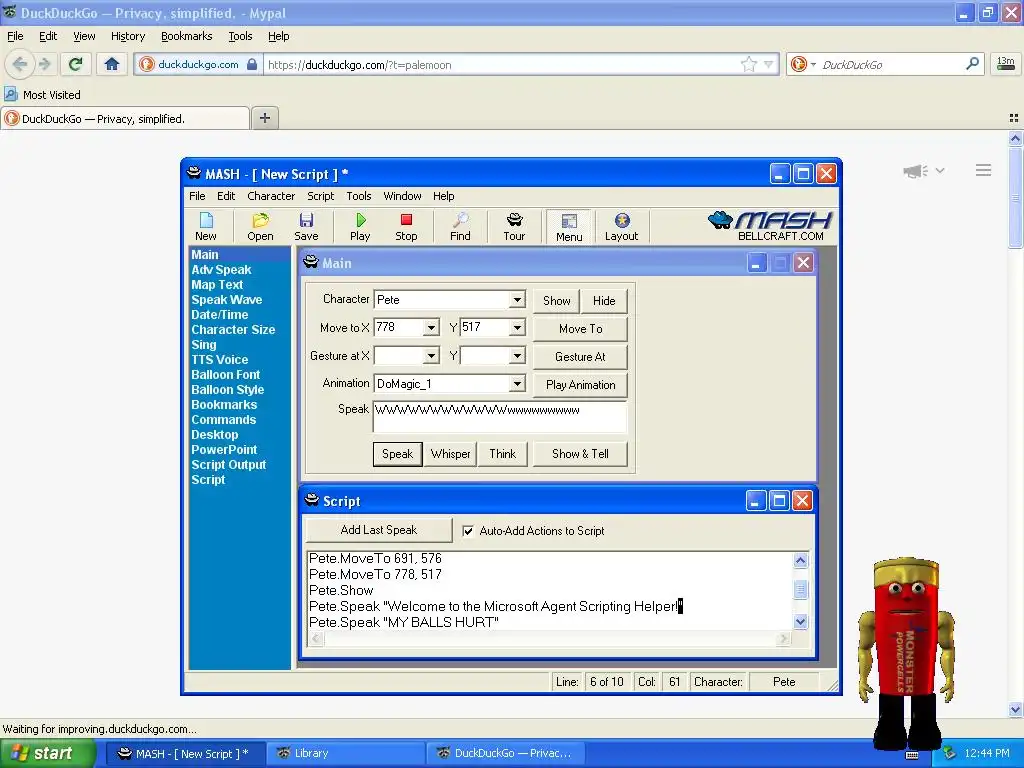Expand the Move to X dropdown

point(431,327)
